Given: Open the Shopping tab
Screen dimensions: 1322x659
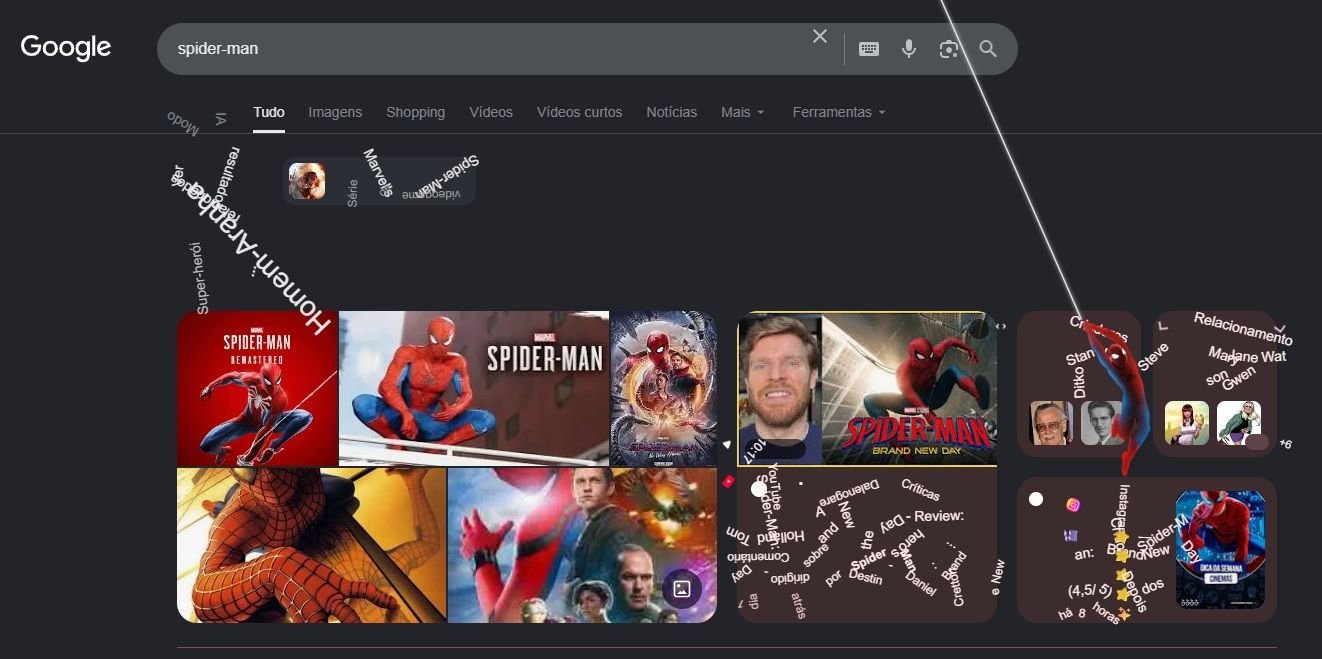Looking at the screenshot, I should click(x=415, y=112).
